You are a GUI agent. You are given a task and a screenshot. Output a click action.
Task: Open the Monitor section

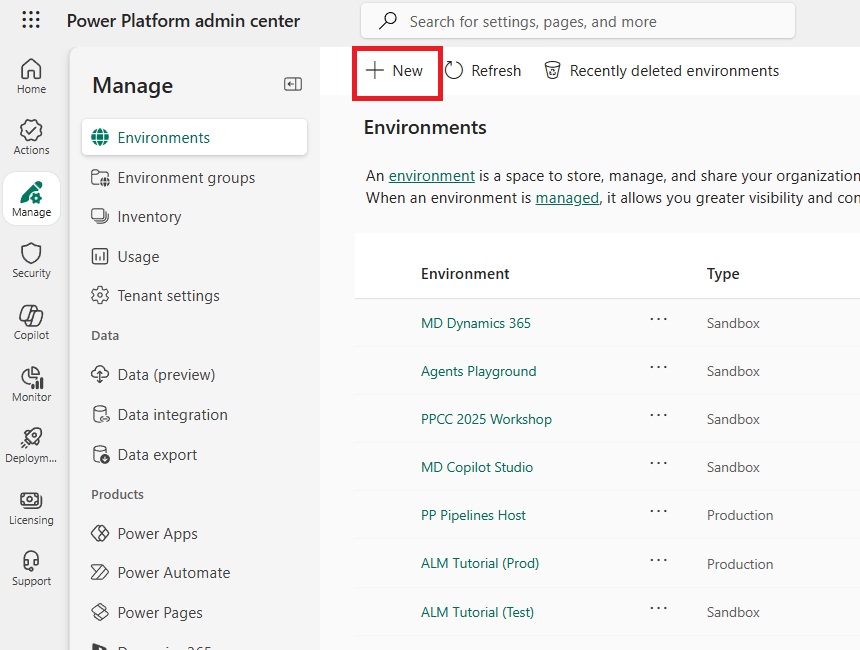point(31,384)
